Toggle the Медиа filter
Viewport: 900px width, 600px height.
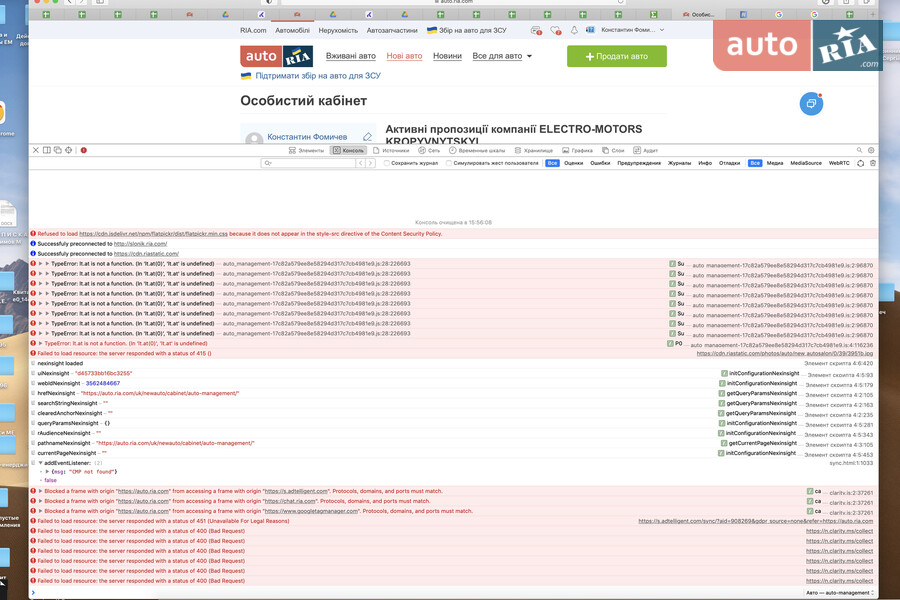(x=775, y=163)
